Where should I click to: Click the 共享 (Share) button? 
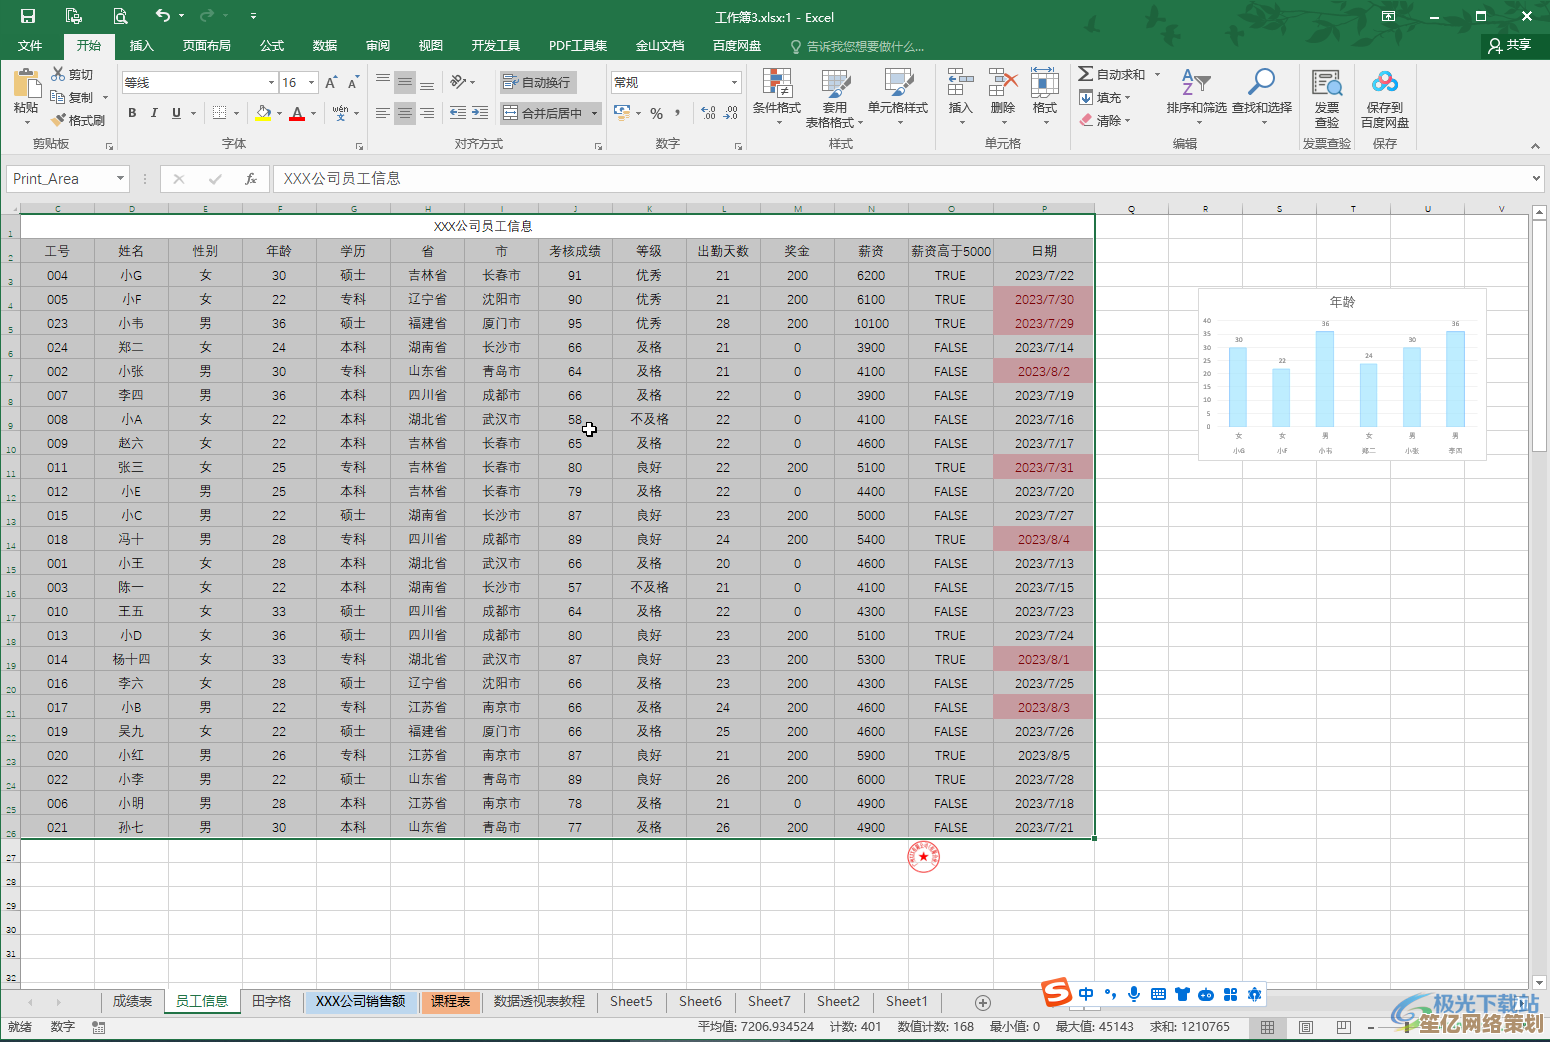(1510, 45)
